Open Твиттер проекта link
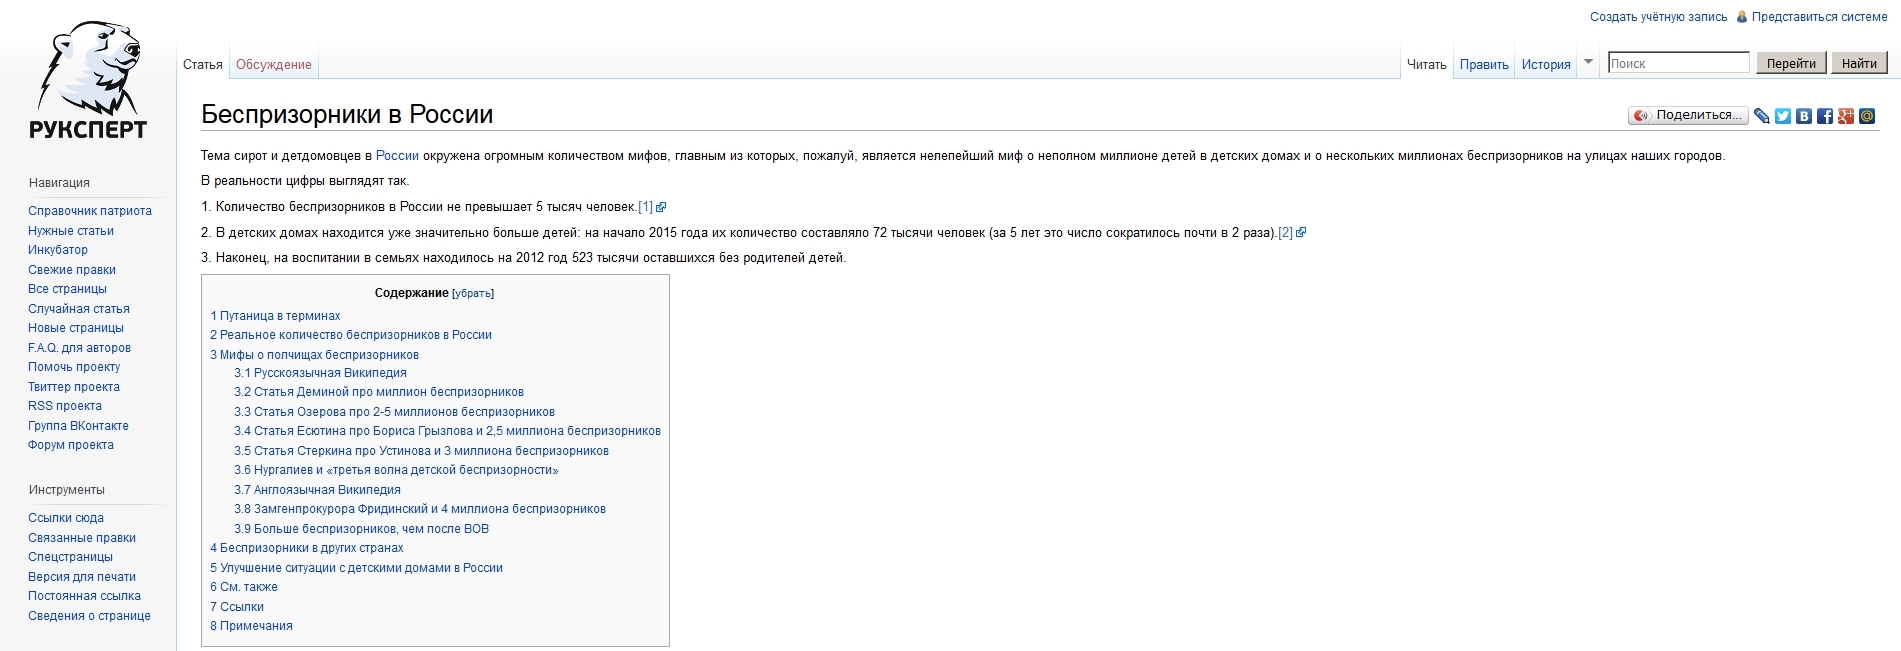Image resolution: width=1901 pixels, height=651 pixels. coord(74,387)
